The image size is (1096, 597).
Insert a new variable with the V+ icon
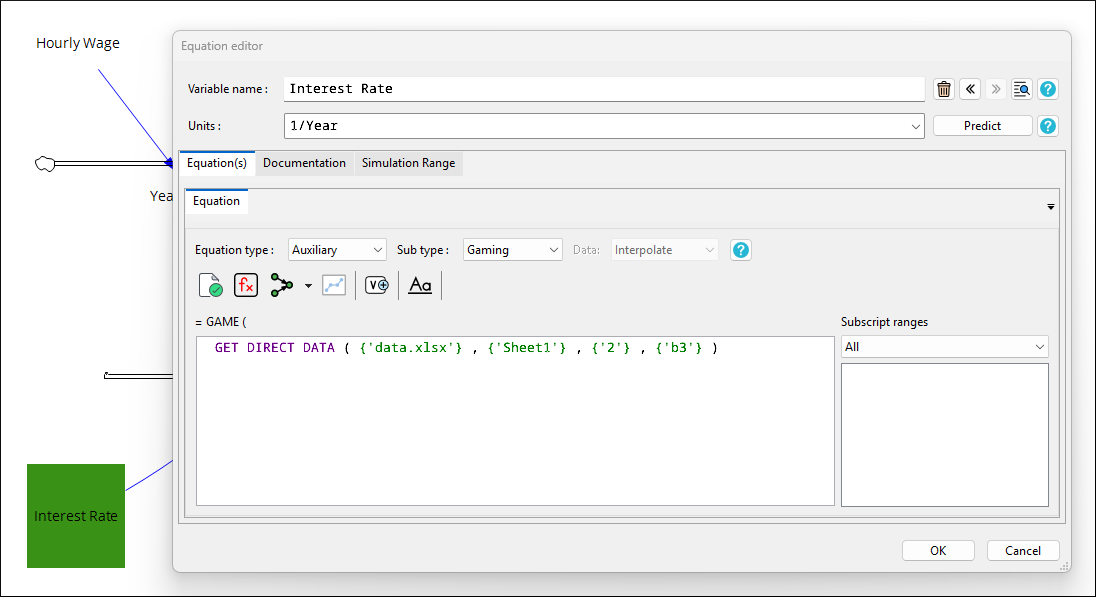tap(377, 284)
